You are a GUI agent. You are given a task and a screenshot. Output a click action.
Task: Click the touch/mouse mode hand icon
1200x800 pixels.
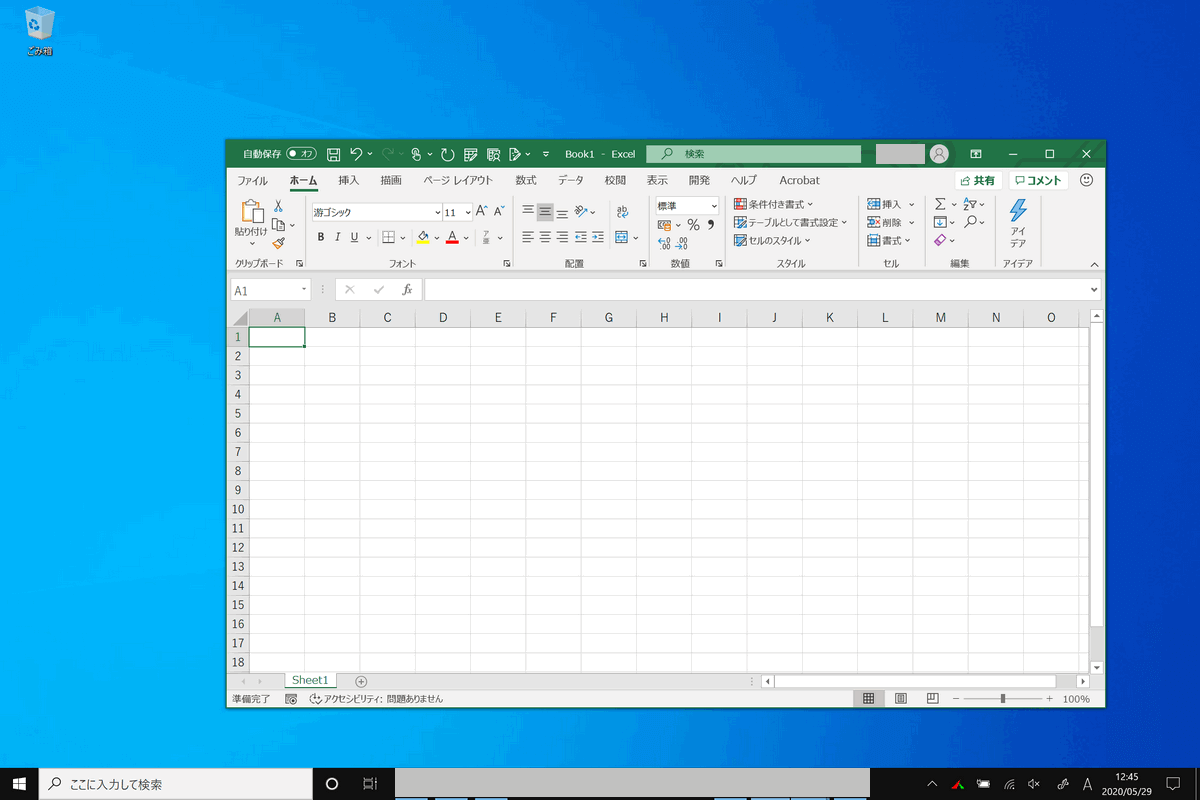coord(416,154)
